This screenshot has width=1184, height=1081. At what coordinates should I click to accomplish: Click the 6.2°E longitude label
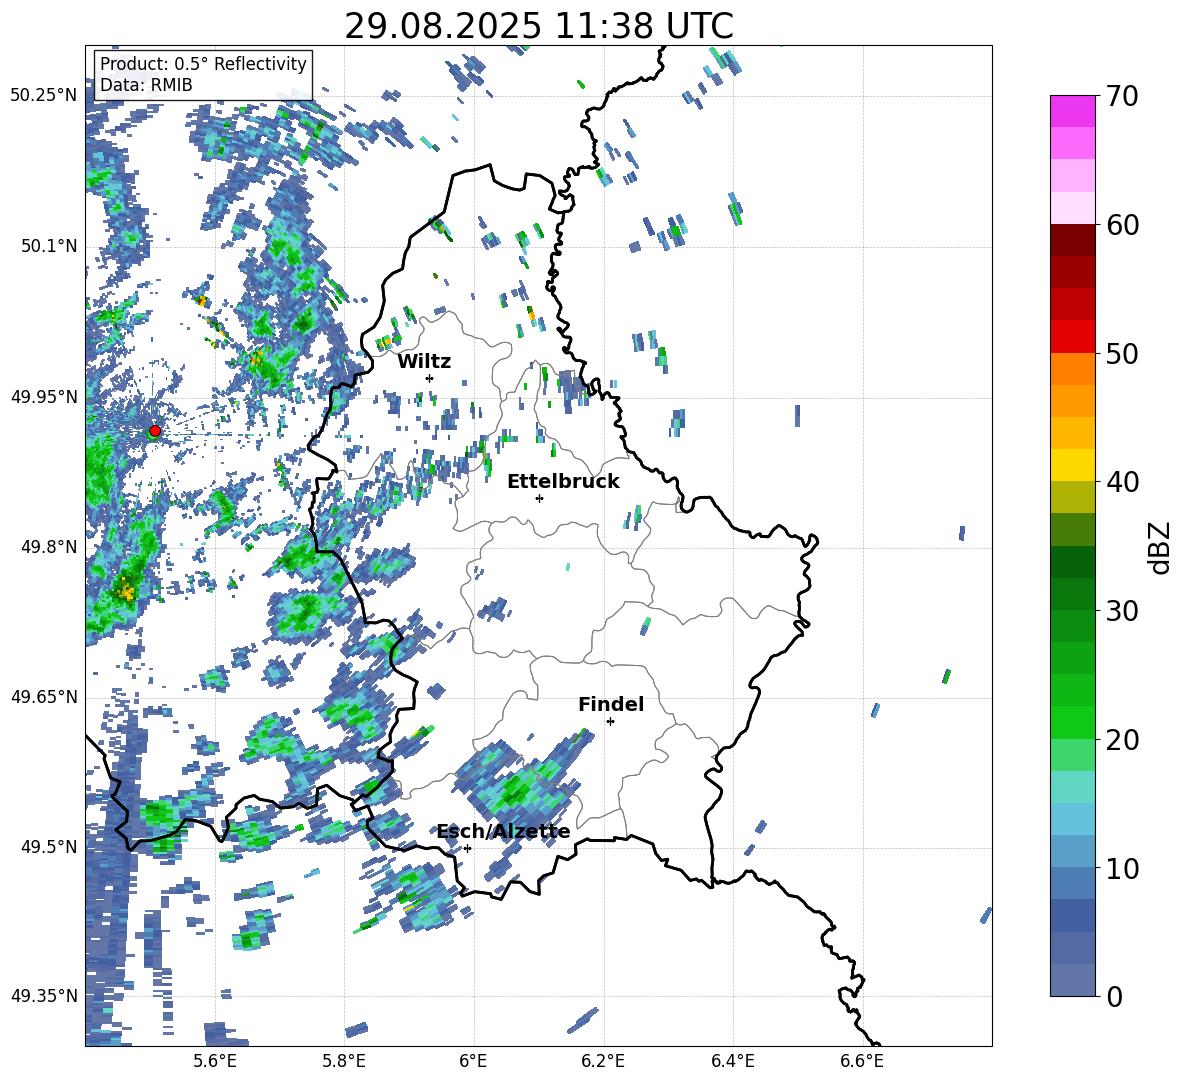(603, 1061)
